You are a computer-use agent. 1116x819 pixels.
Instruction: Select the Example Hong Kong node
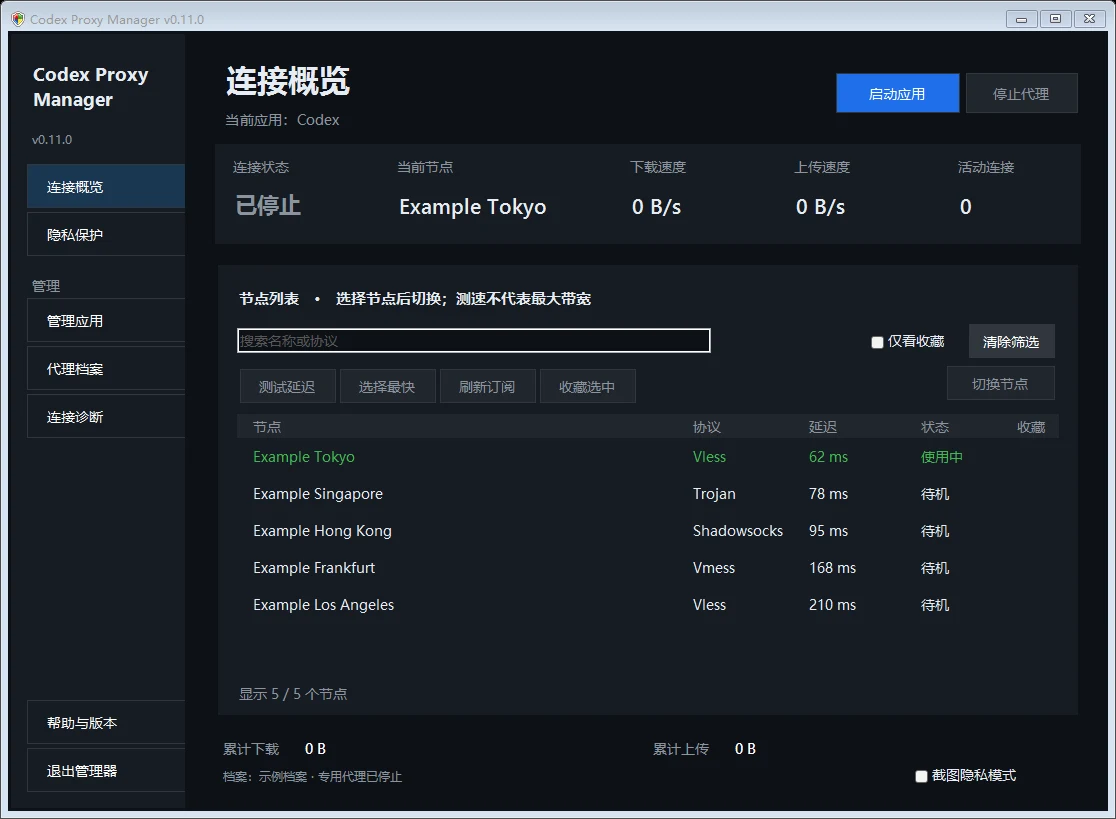[x=648, y=531]
